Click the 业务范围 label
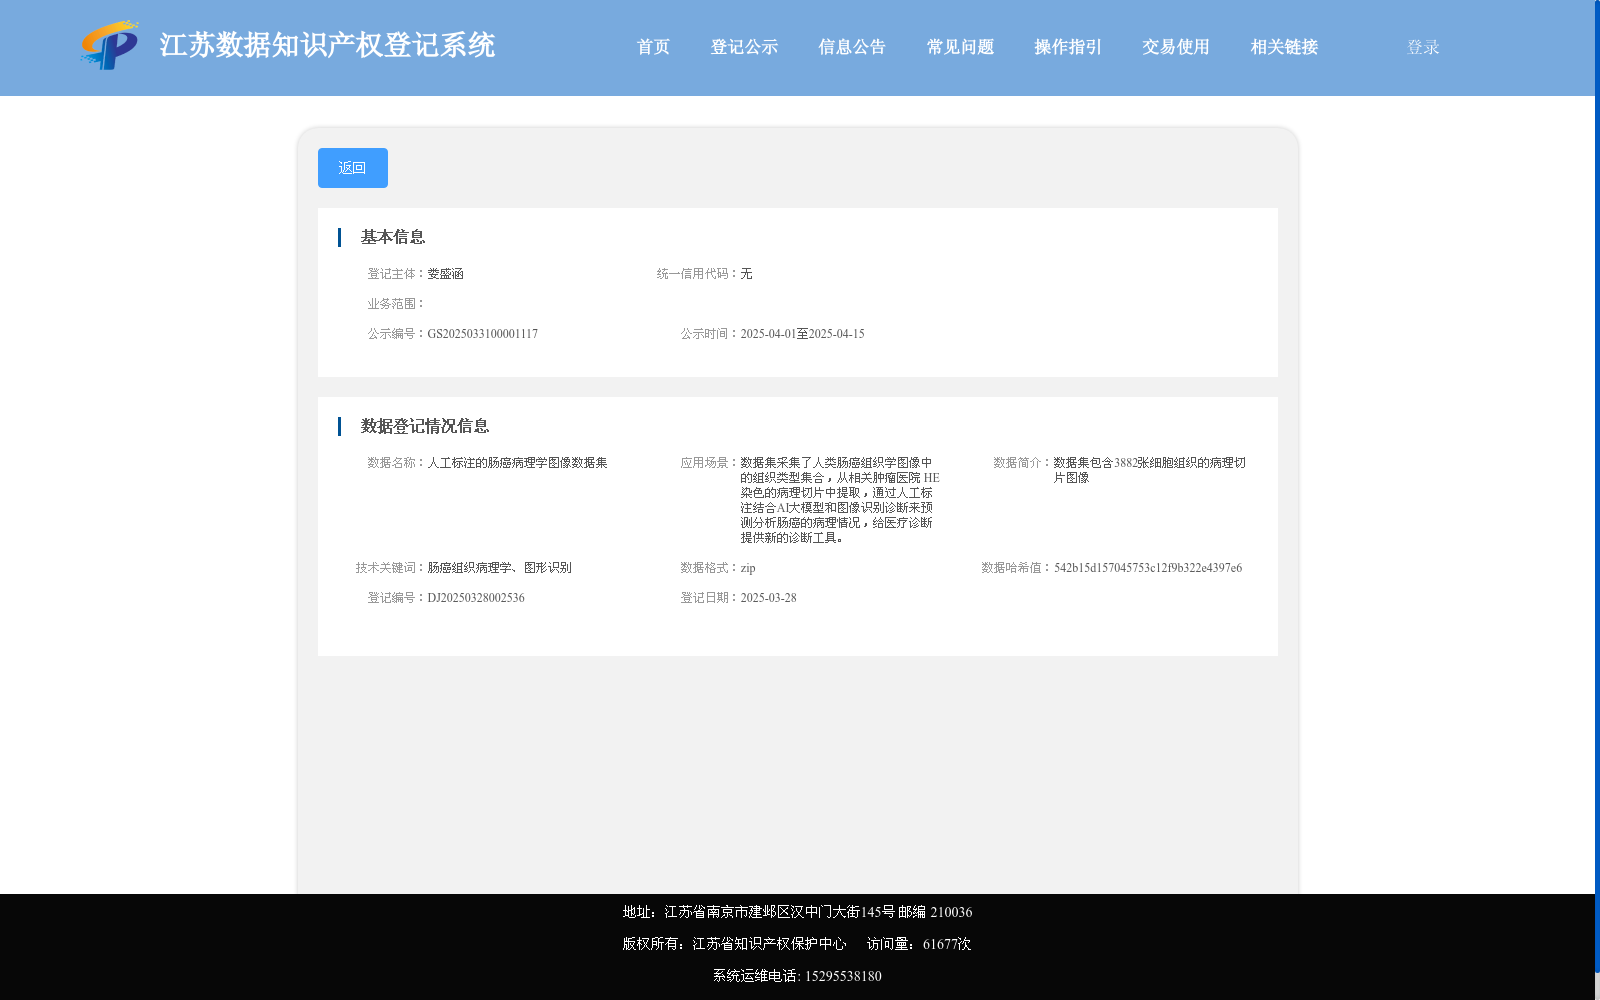 click(396, 304)
